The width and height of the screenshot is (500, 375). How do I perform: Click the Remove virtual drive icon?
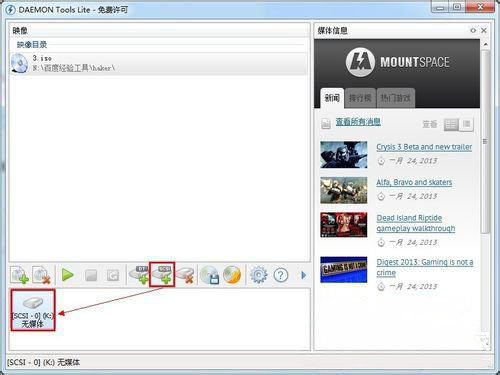point(185,275)
